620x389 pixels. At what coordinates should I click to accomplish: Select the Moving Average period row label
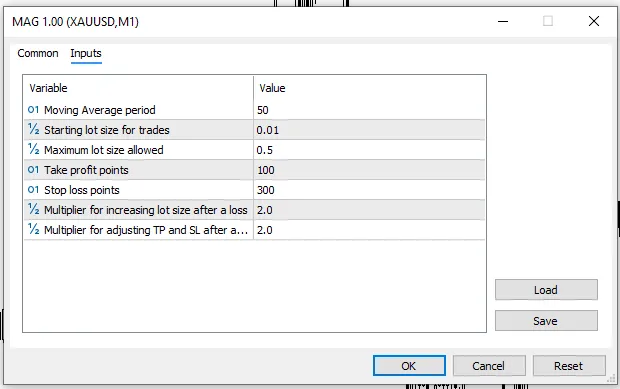[x=100, y=110]
